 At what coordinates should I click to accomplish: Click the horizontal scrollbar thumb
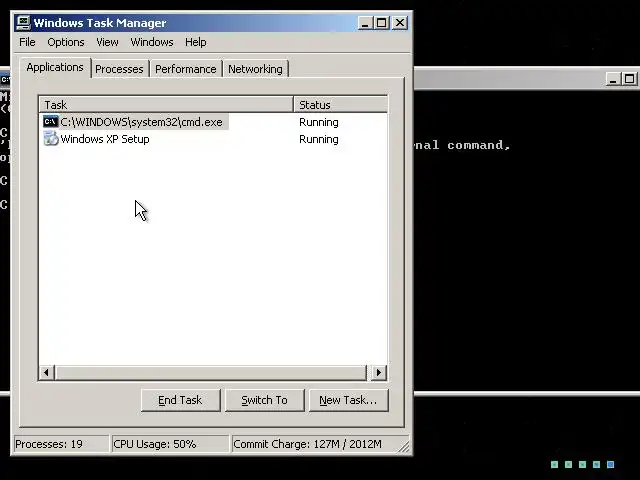[211, 372]
